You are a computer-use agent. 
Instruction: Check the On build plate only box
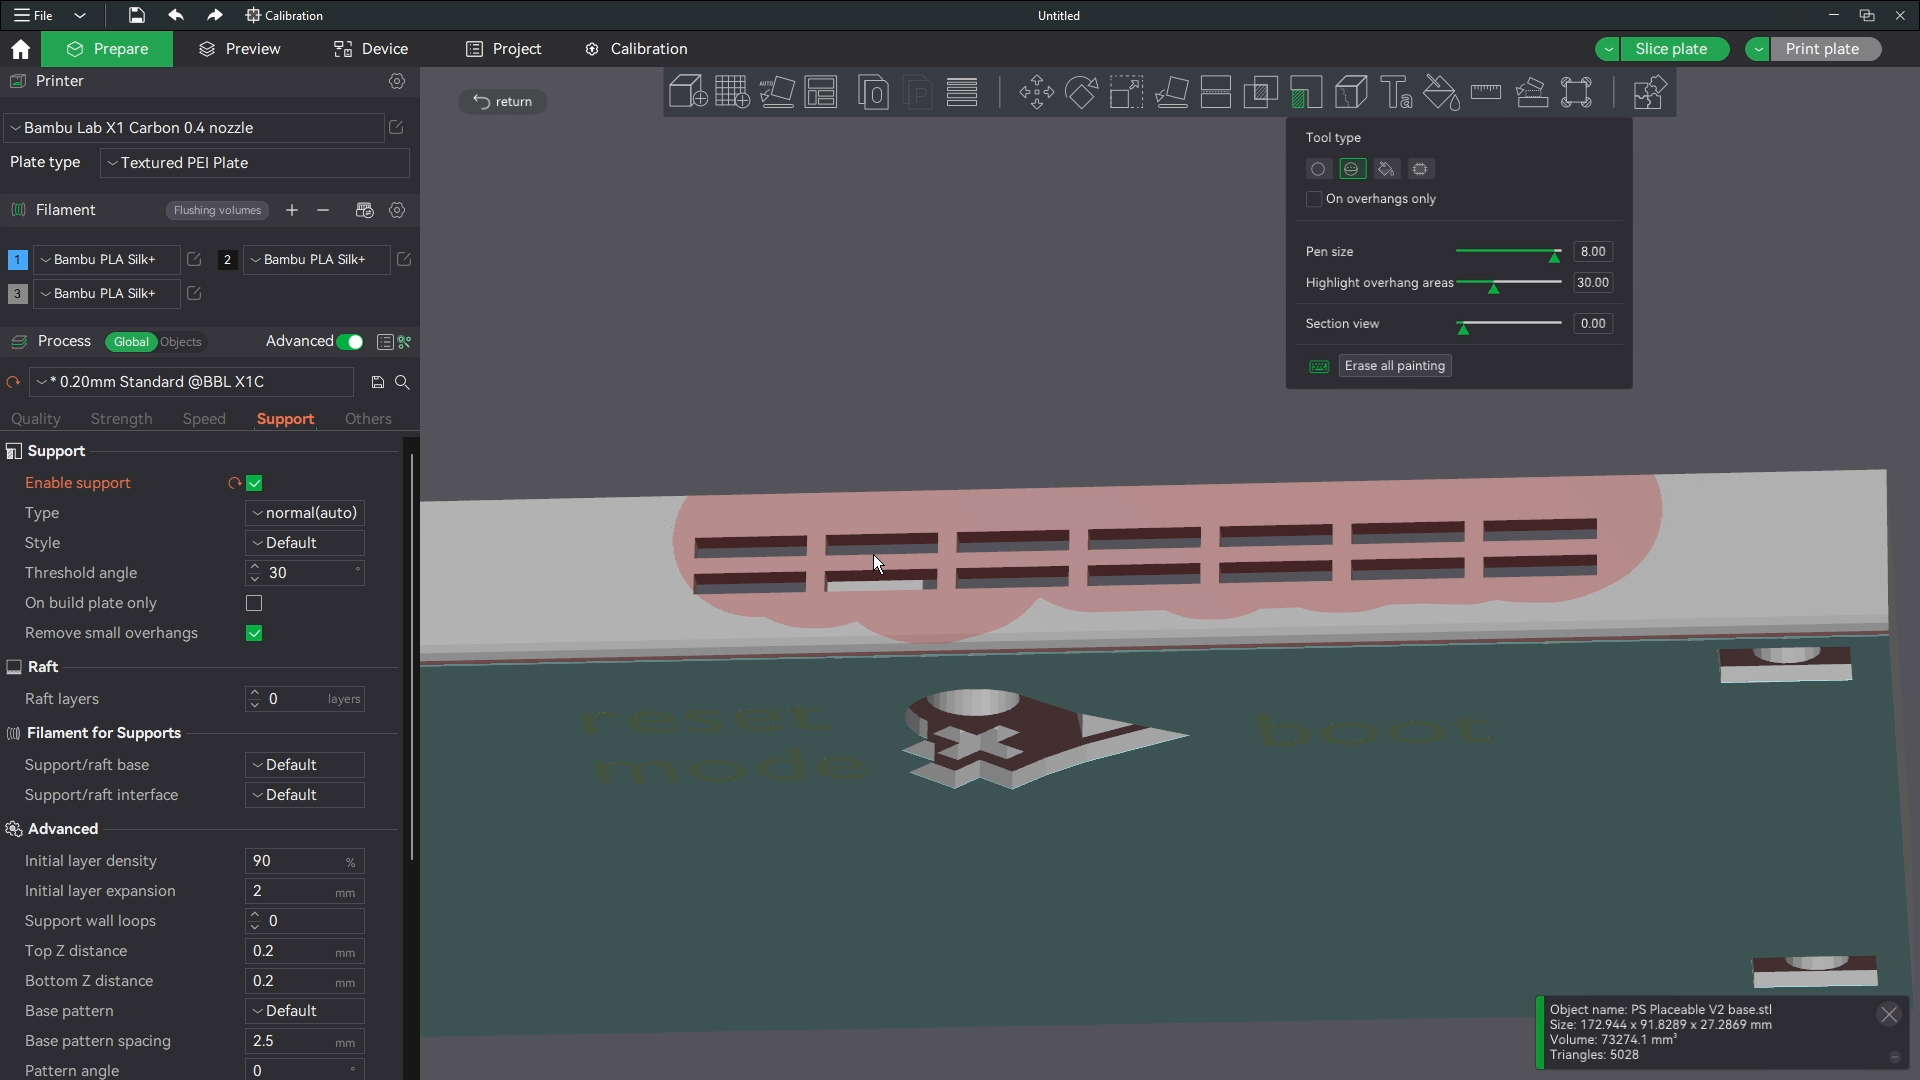point(254,603)
